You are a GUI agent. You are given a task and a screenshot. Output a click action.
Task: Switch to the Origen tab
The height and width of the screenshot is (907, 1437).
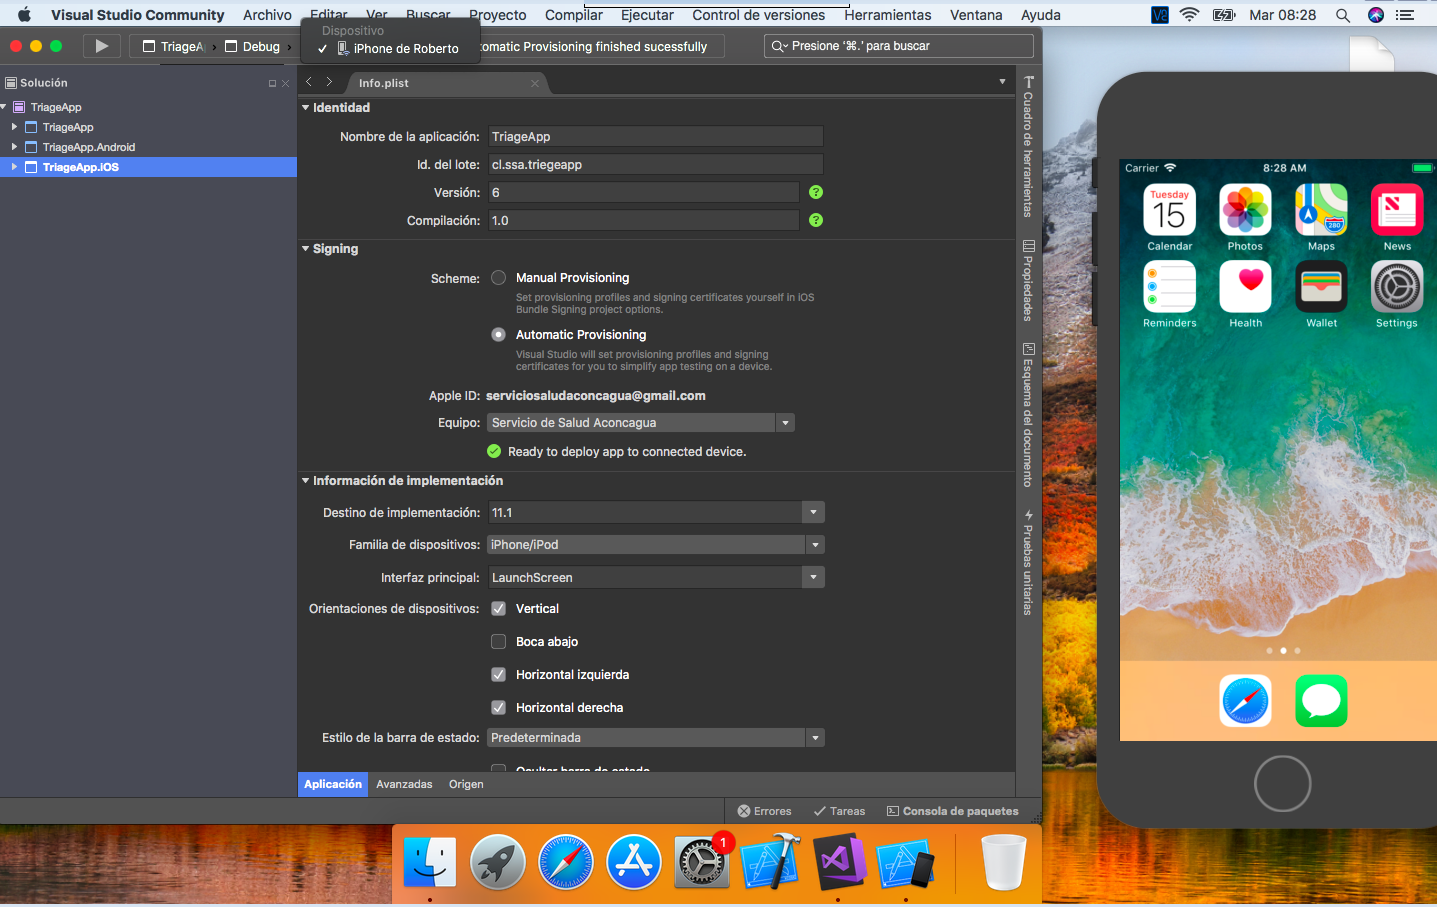(x=466, y=784)
